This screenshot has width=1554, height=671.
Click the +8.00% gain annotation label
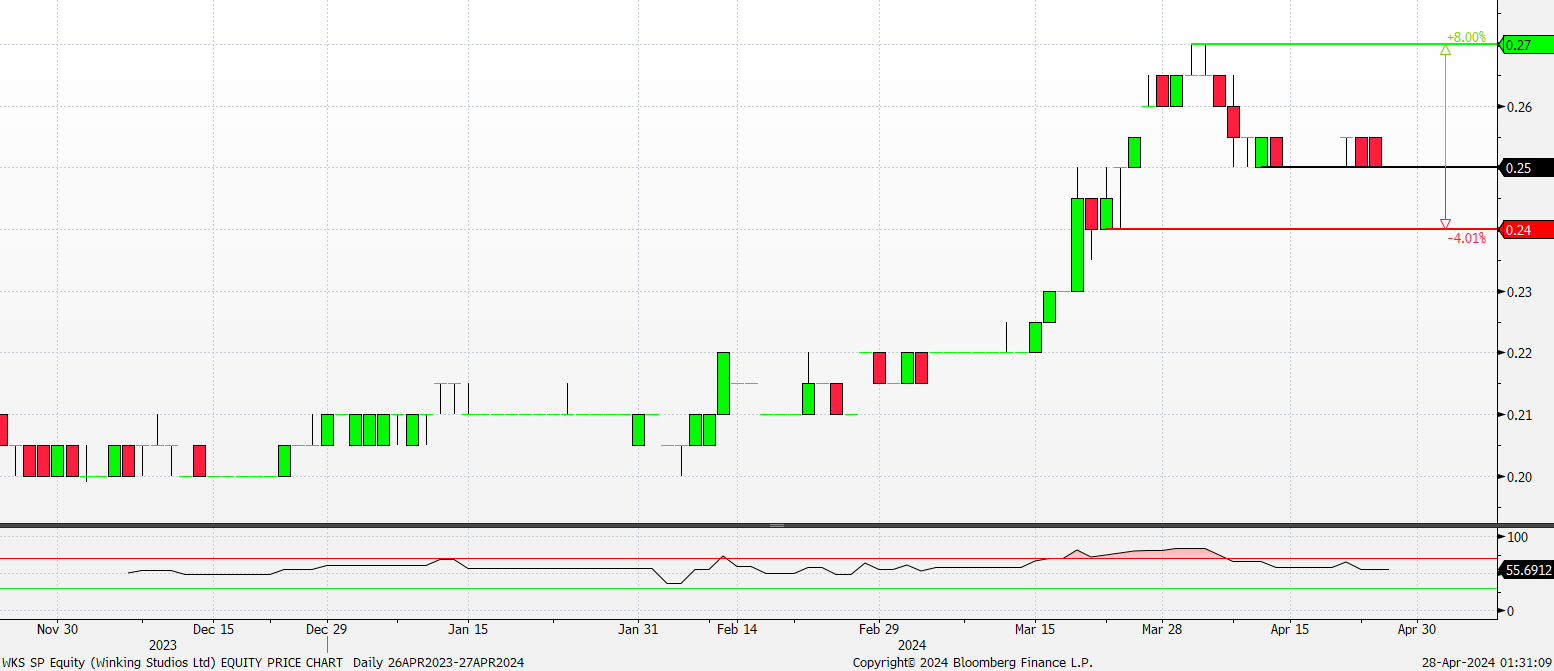[1465, 38]
